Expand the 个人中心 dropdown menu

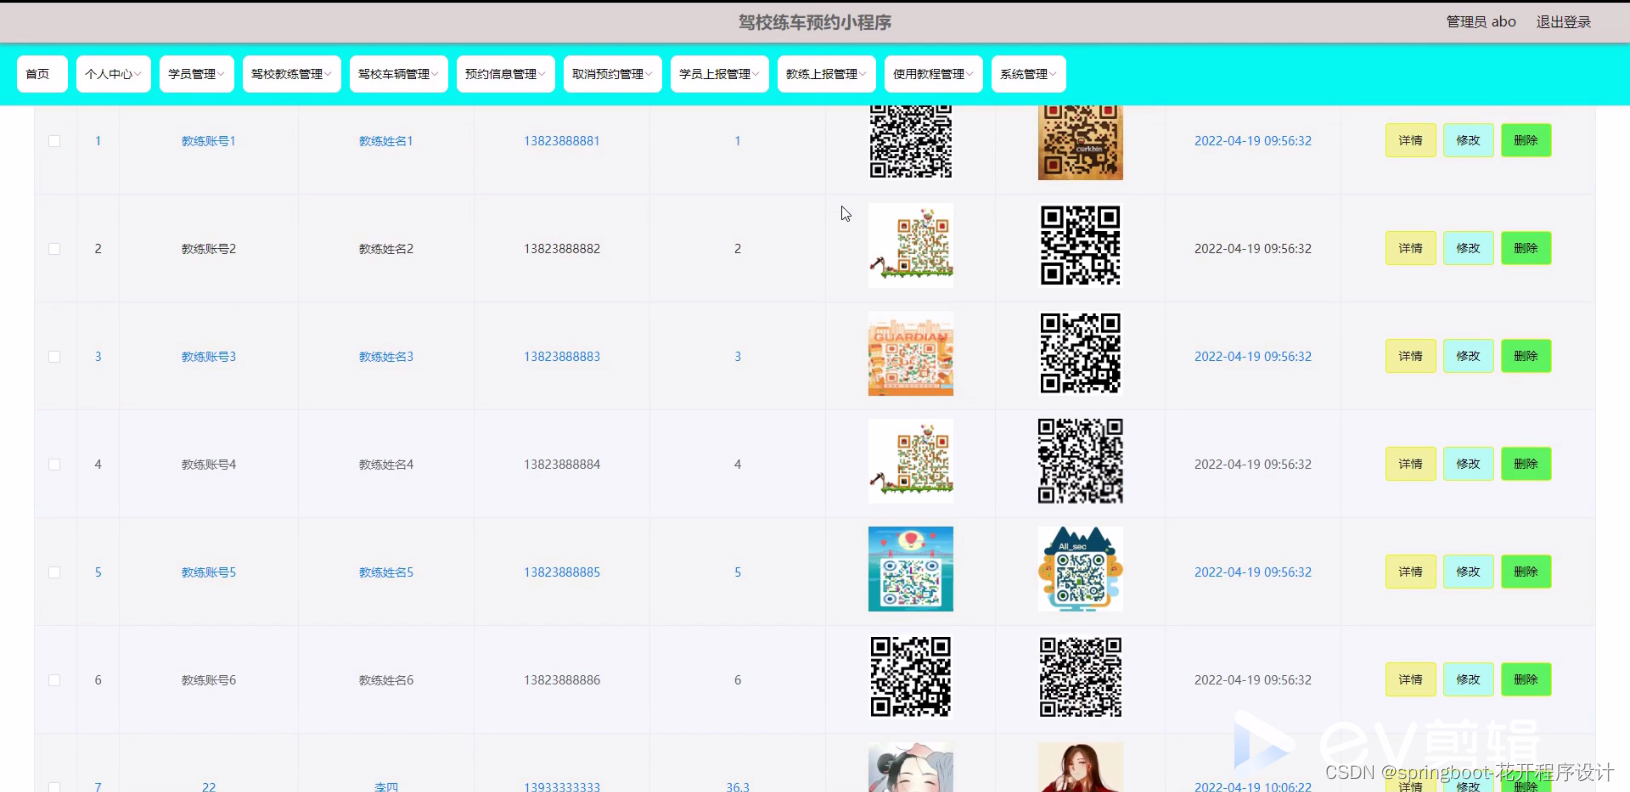point(113,74)
